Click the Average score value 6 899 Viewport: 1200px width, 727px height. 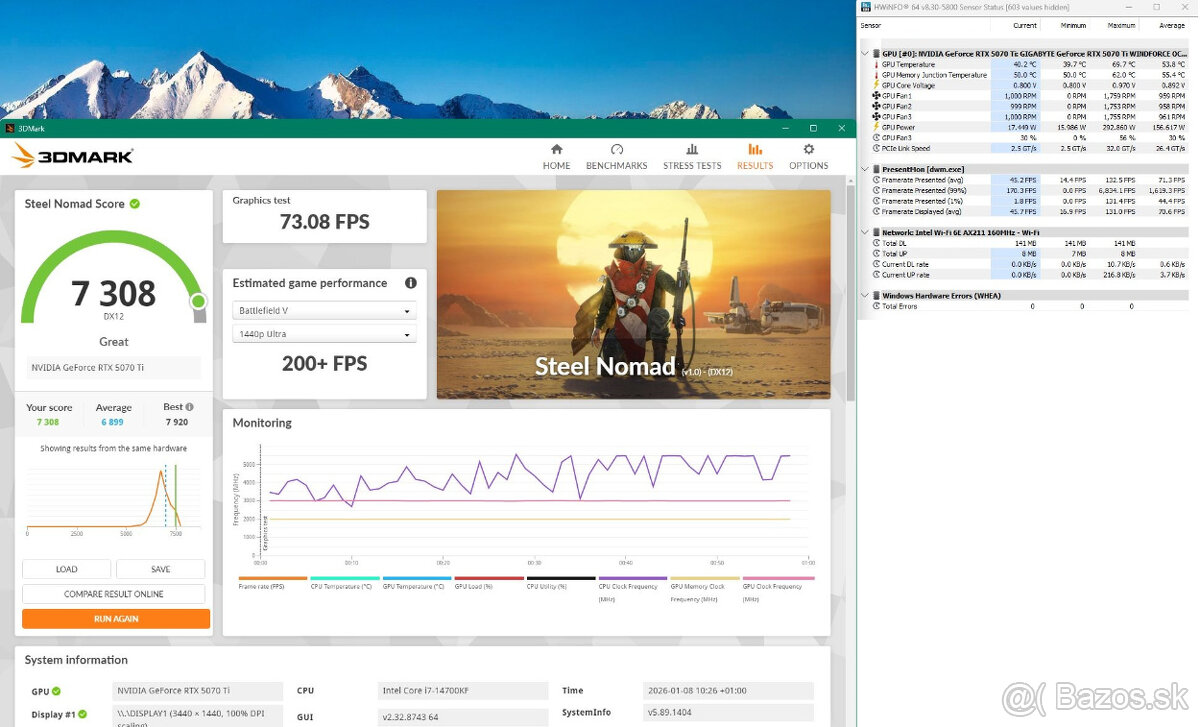[x=113, y=423]
